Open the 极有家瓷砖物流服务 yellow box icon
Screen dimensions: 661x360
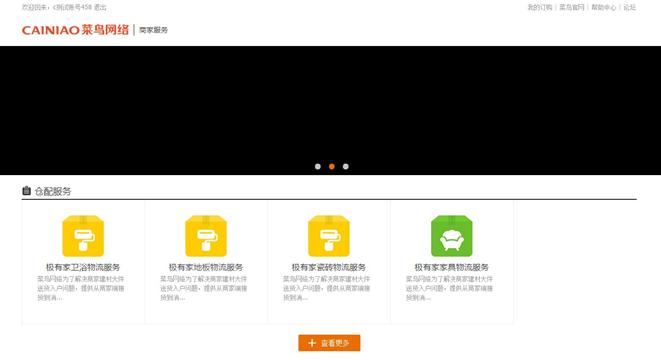pos(329,236)
